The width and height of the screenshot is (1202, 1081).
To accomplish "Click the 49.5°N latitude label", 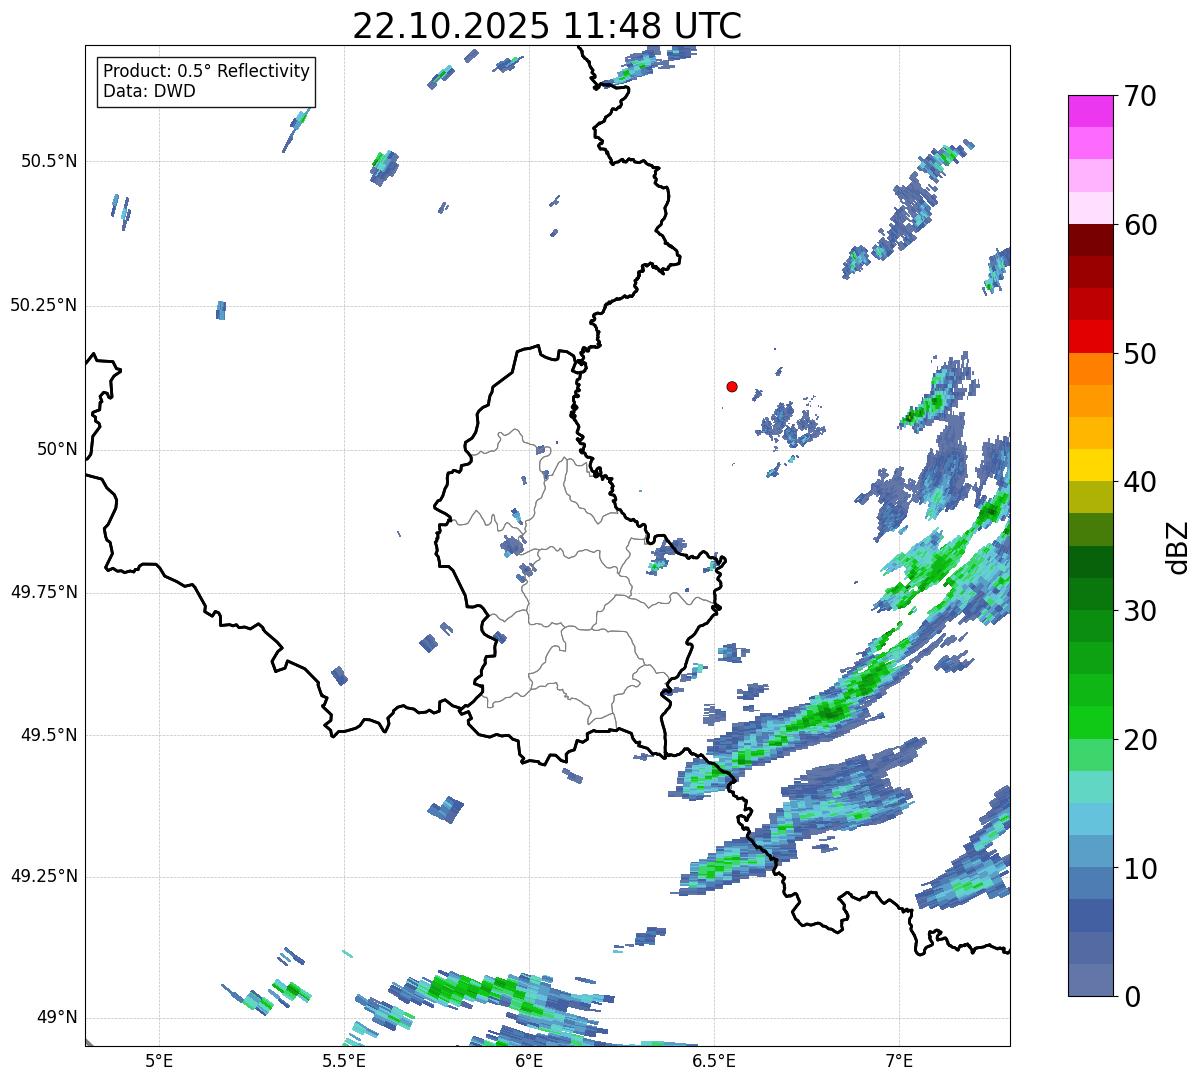I will [x=48, y=735].
